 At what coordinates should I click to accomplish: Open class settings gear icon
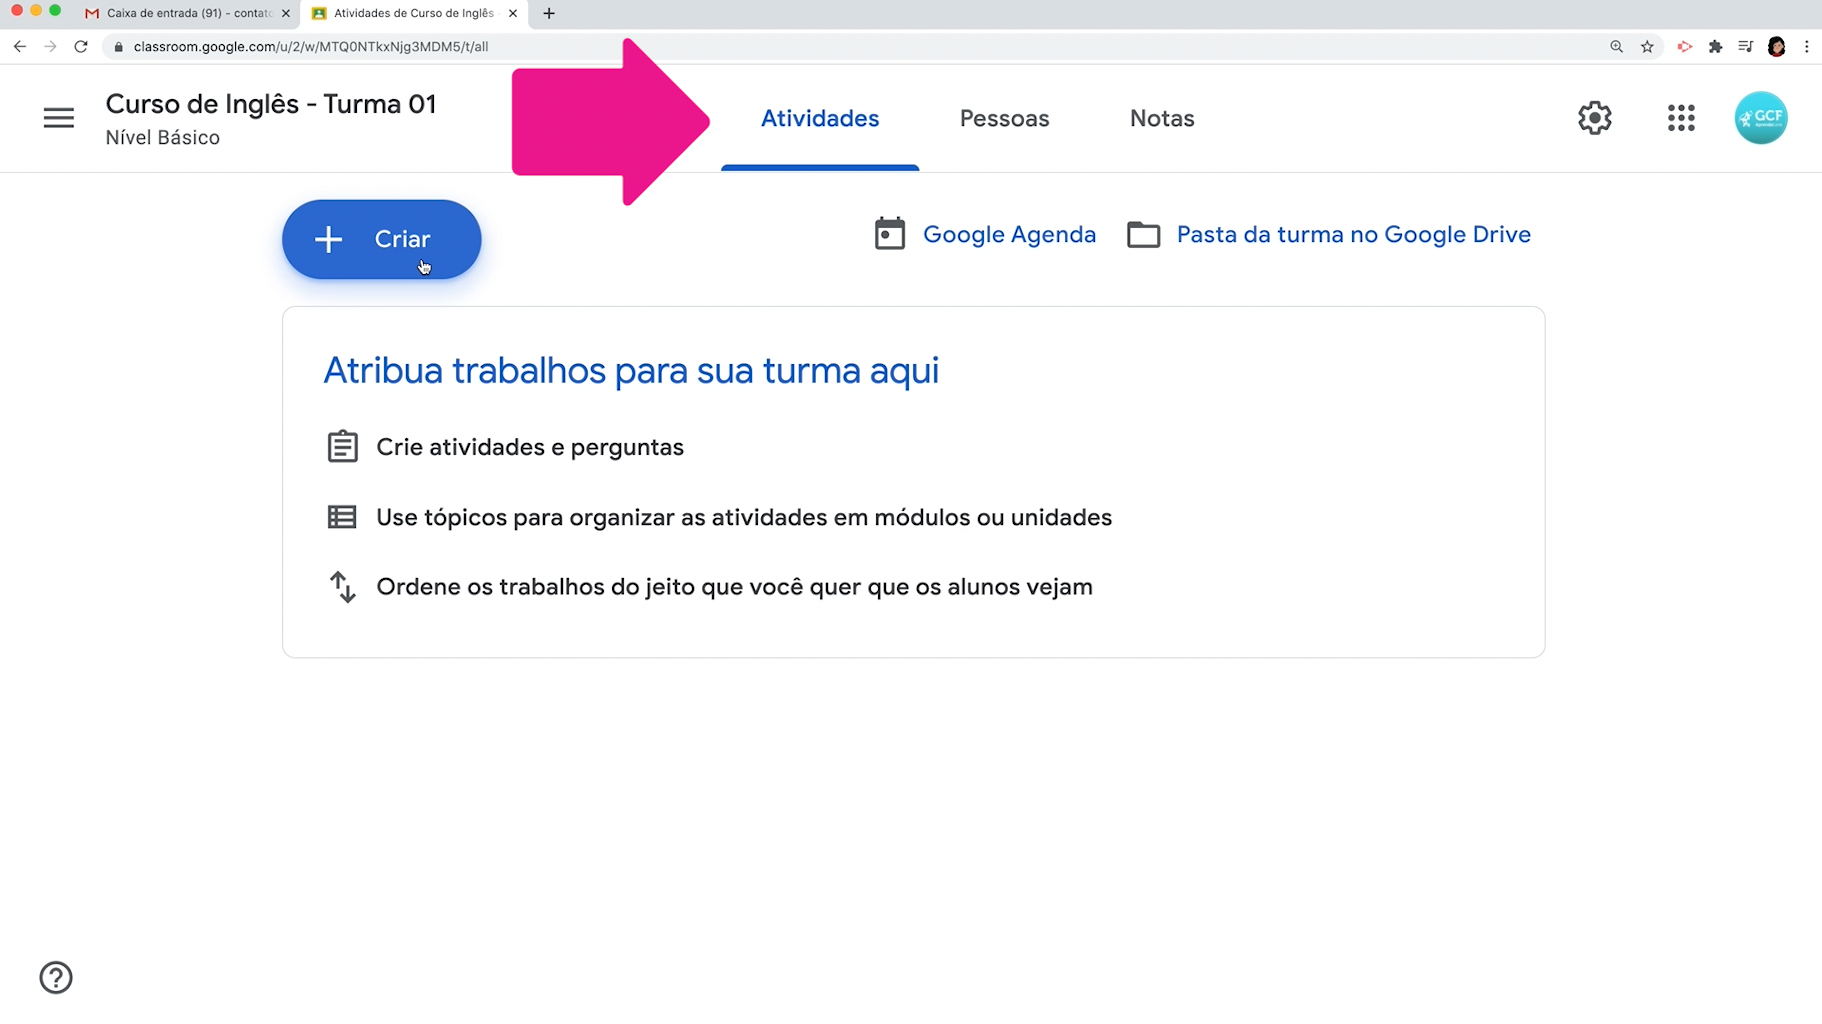pyautogui.click(x=1595, y=118)
